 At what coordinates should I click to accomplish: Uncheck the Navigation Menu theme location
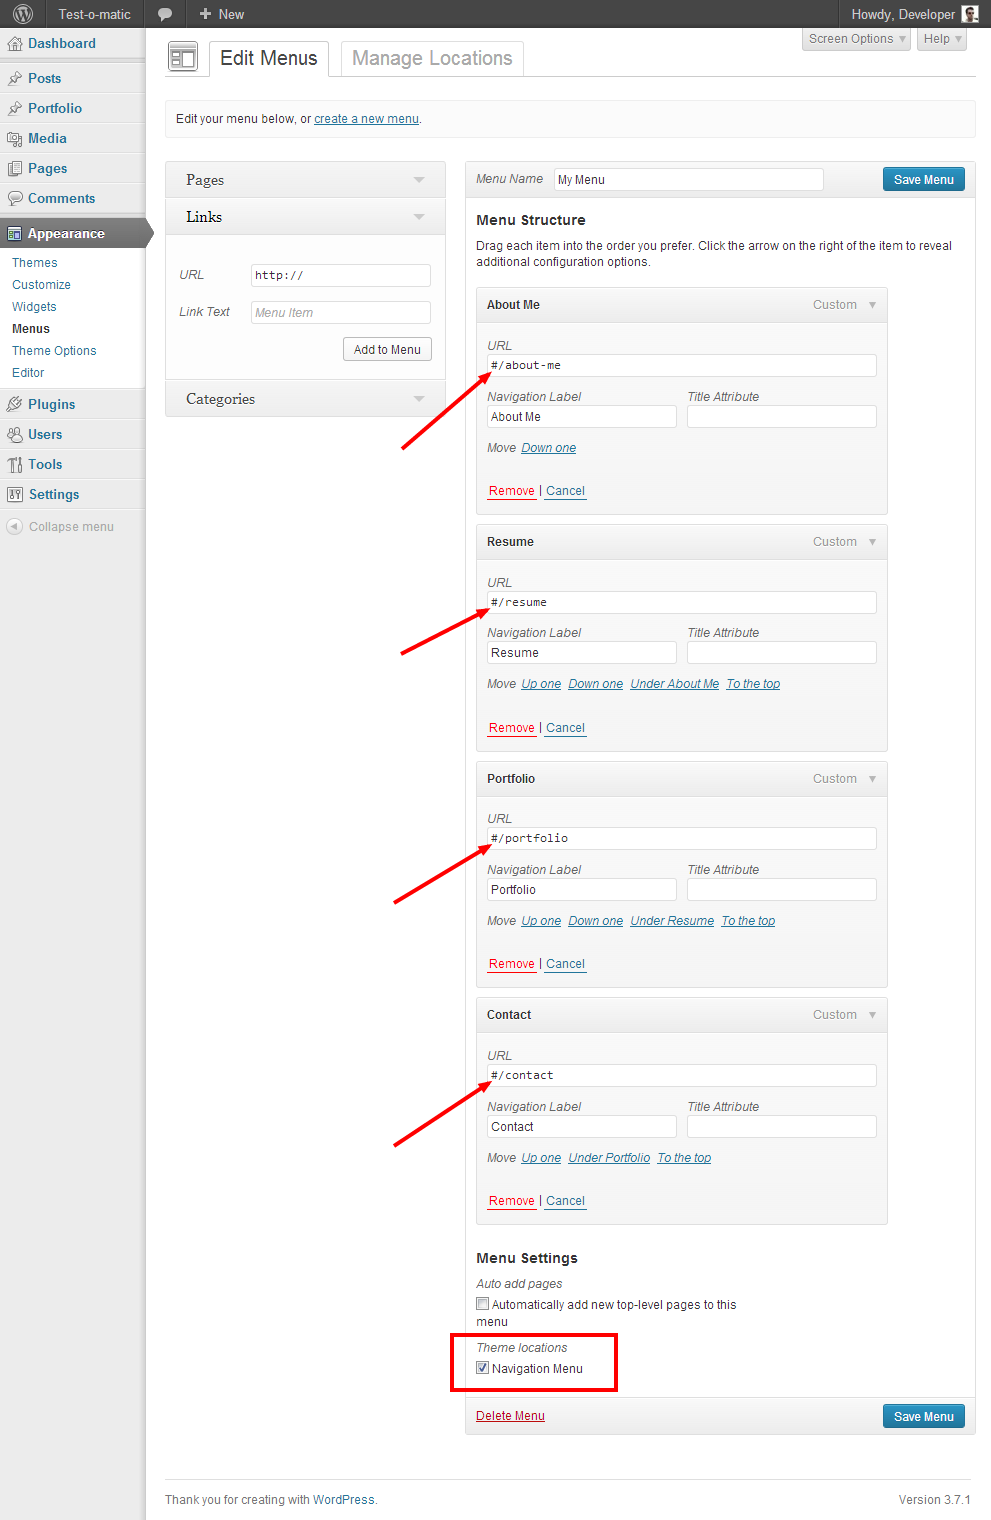tap(483, 1368)
